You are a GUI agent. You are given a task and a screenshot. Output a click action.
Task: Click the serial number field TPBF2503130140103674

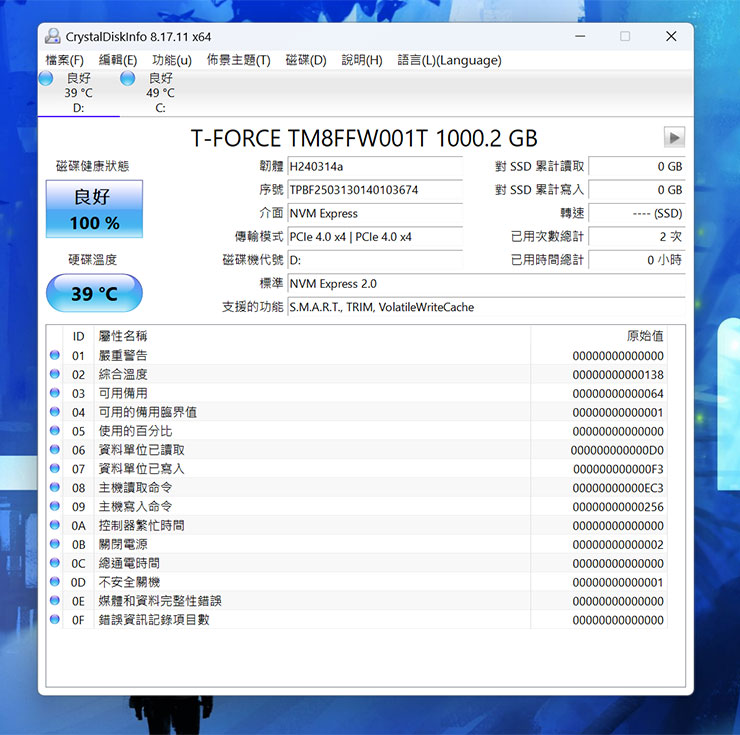[375, 190]
